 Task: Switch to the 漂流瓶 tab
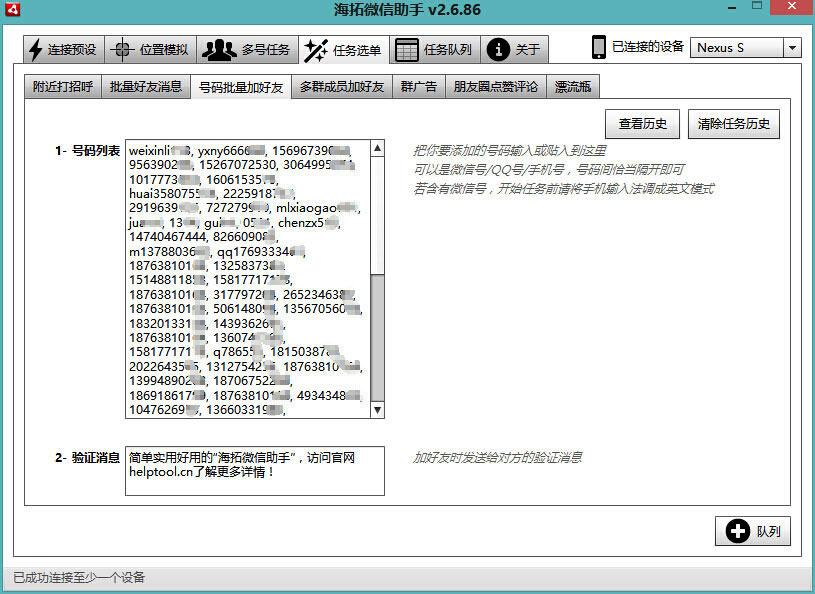pyautogui.click(x=573, y=86)
